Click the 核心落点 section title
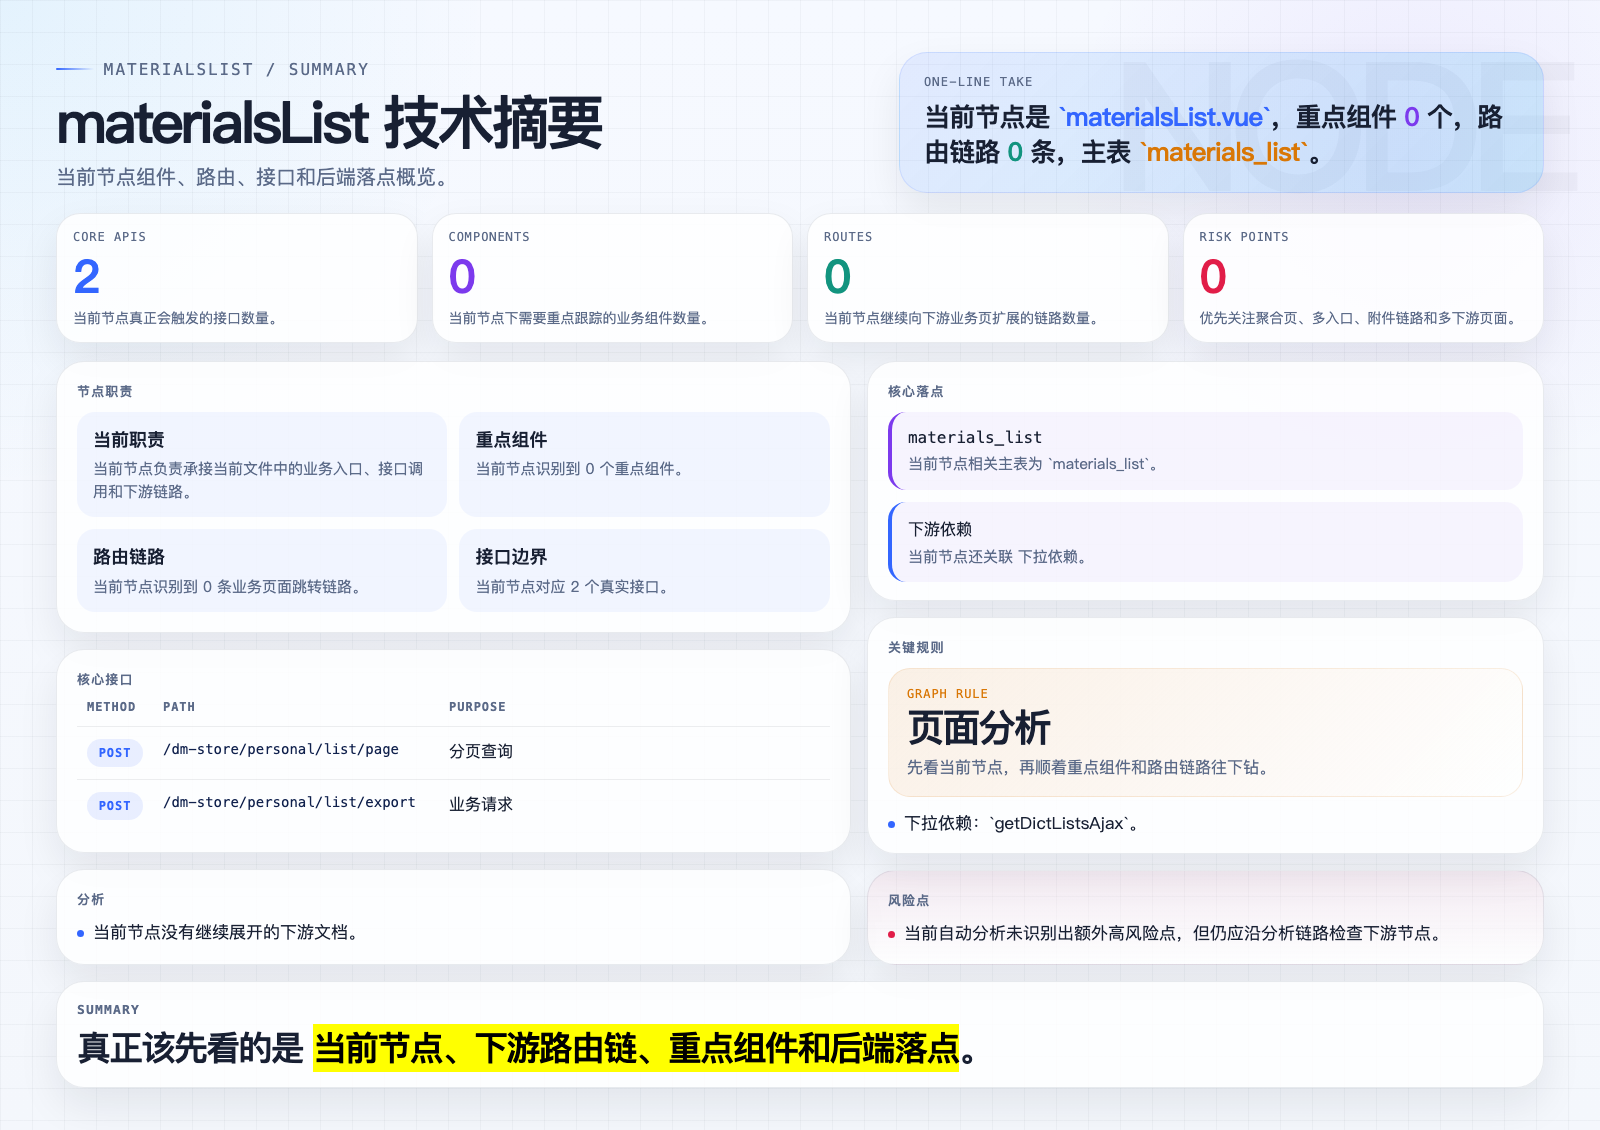The height and width of the screenshot is (1130, 1600). (916, 392)
